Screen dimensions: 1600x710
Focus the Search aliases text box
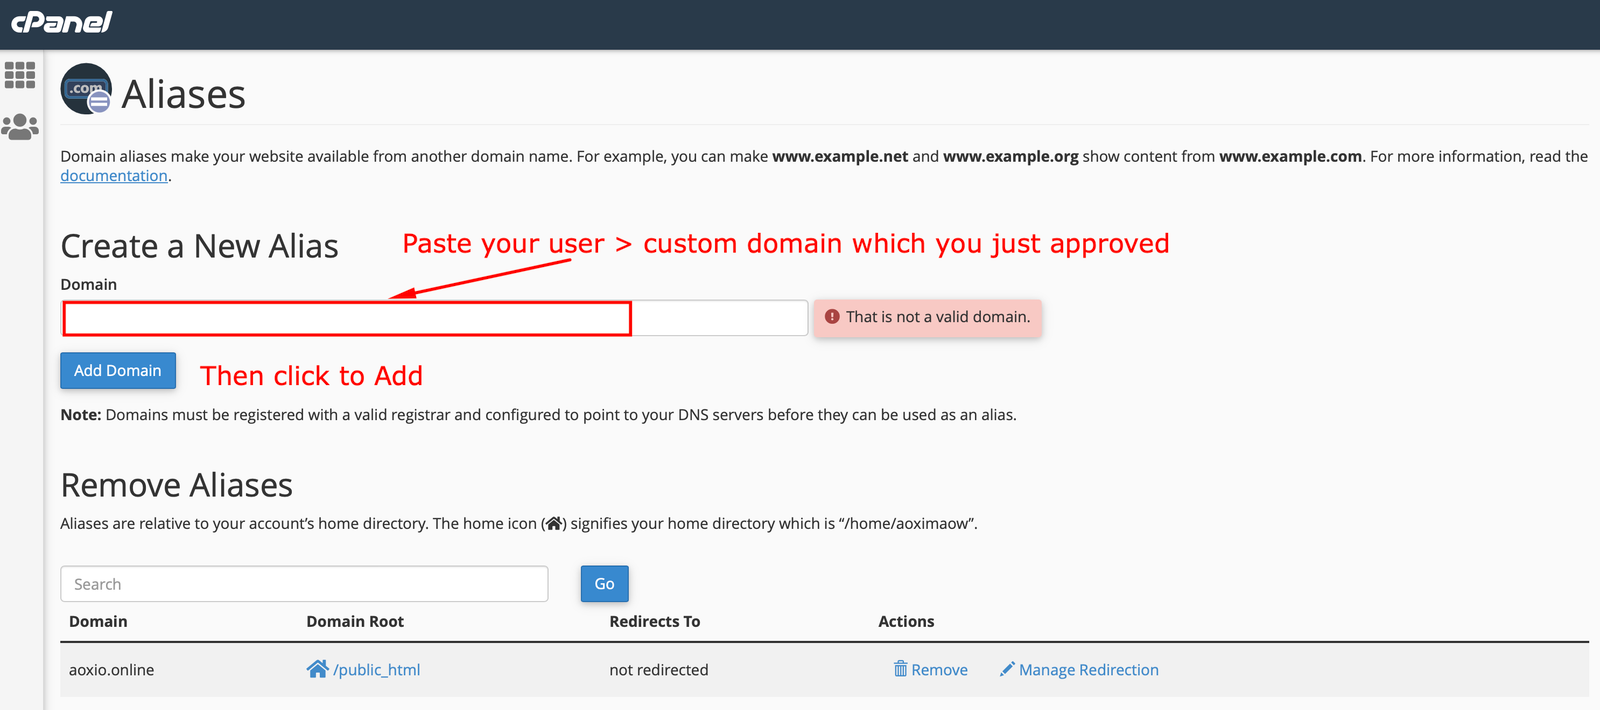click(x=304, y=584)
